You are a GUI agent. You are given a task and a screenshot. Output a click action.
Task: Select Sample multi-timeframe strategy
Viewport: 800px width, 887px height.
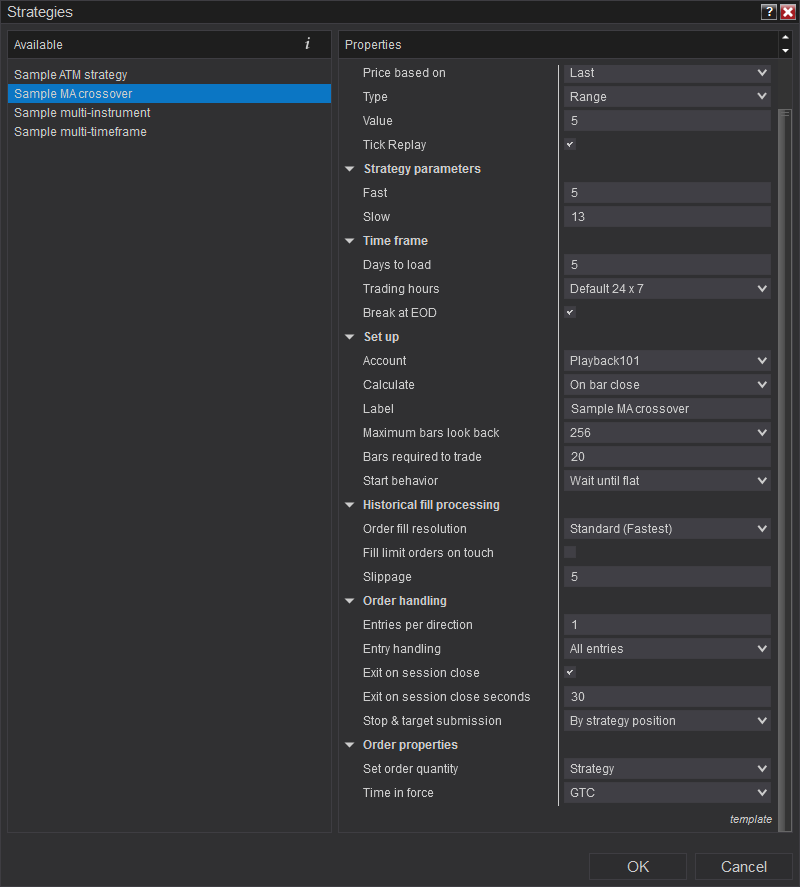coord(80,132)
